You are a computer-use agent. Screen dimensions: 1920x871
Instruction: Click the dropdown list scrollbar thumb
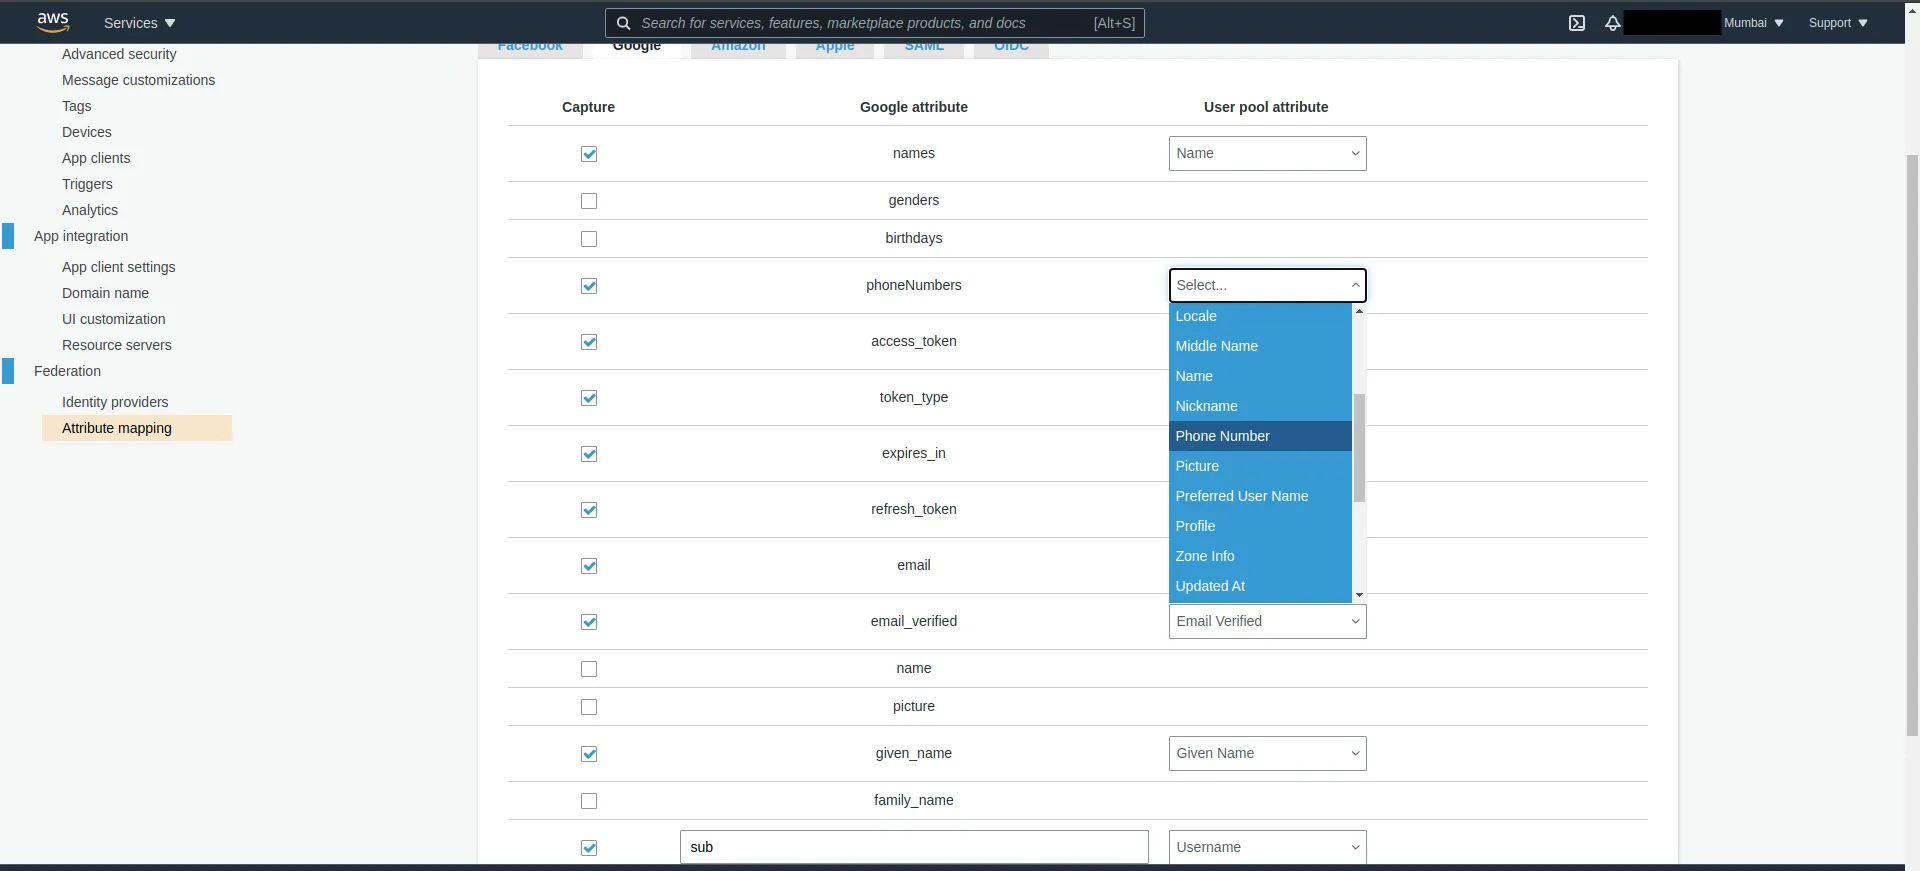[x=1359, y=448]
